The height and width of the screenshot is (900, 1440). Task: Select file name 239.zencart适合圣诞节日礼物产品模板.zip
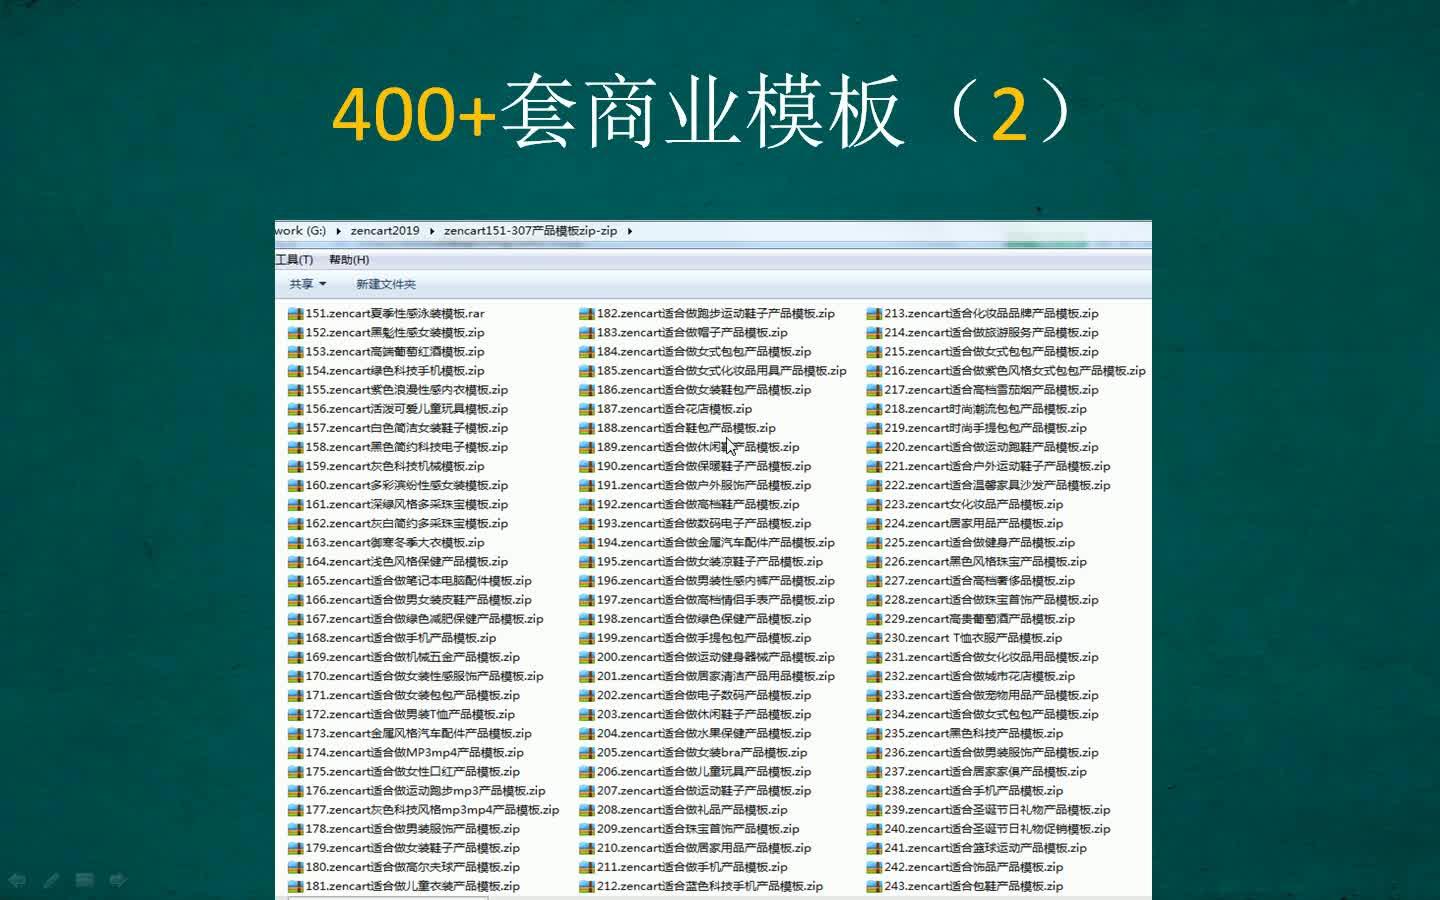pos(997,810)
